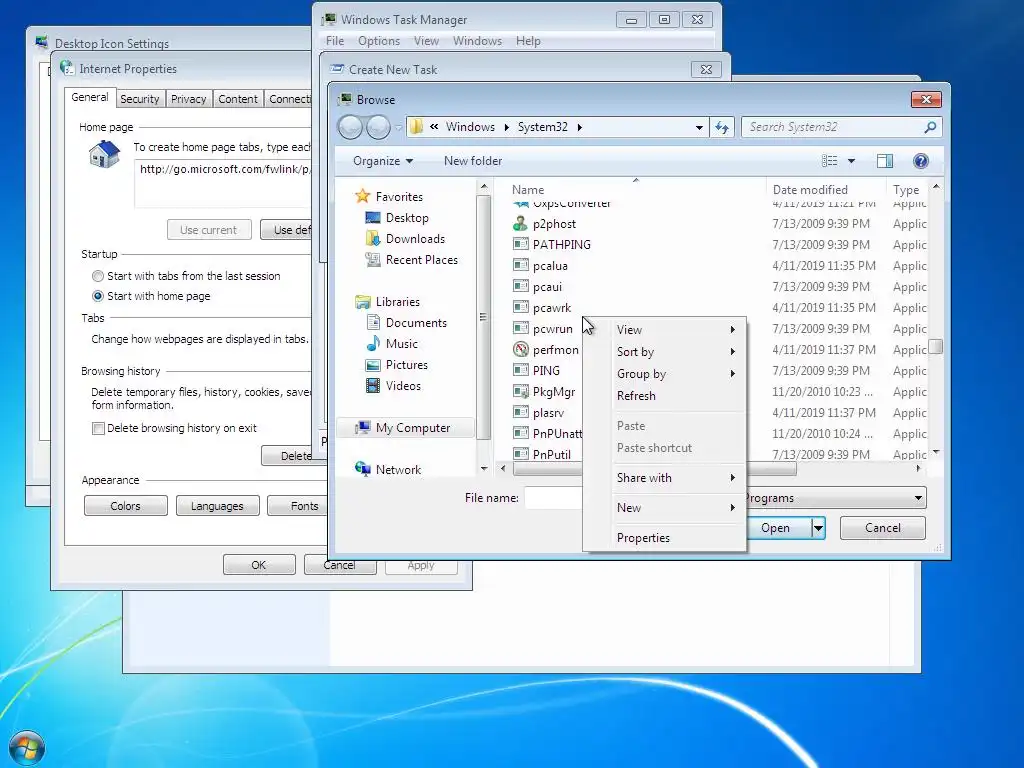Click the refresh icon beside the address bar
Viewport: 1024px width, 768px height.
click(x=722, y=127)
